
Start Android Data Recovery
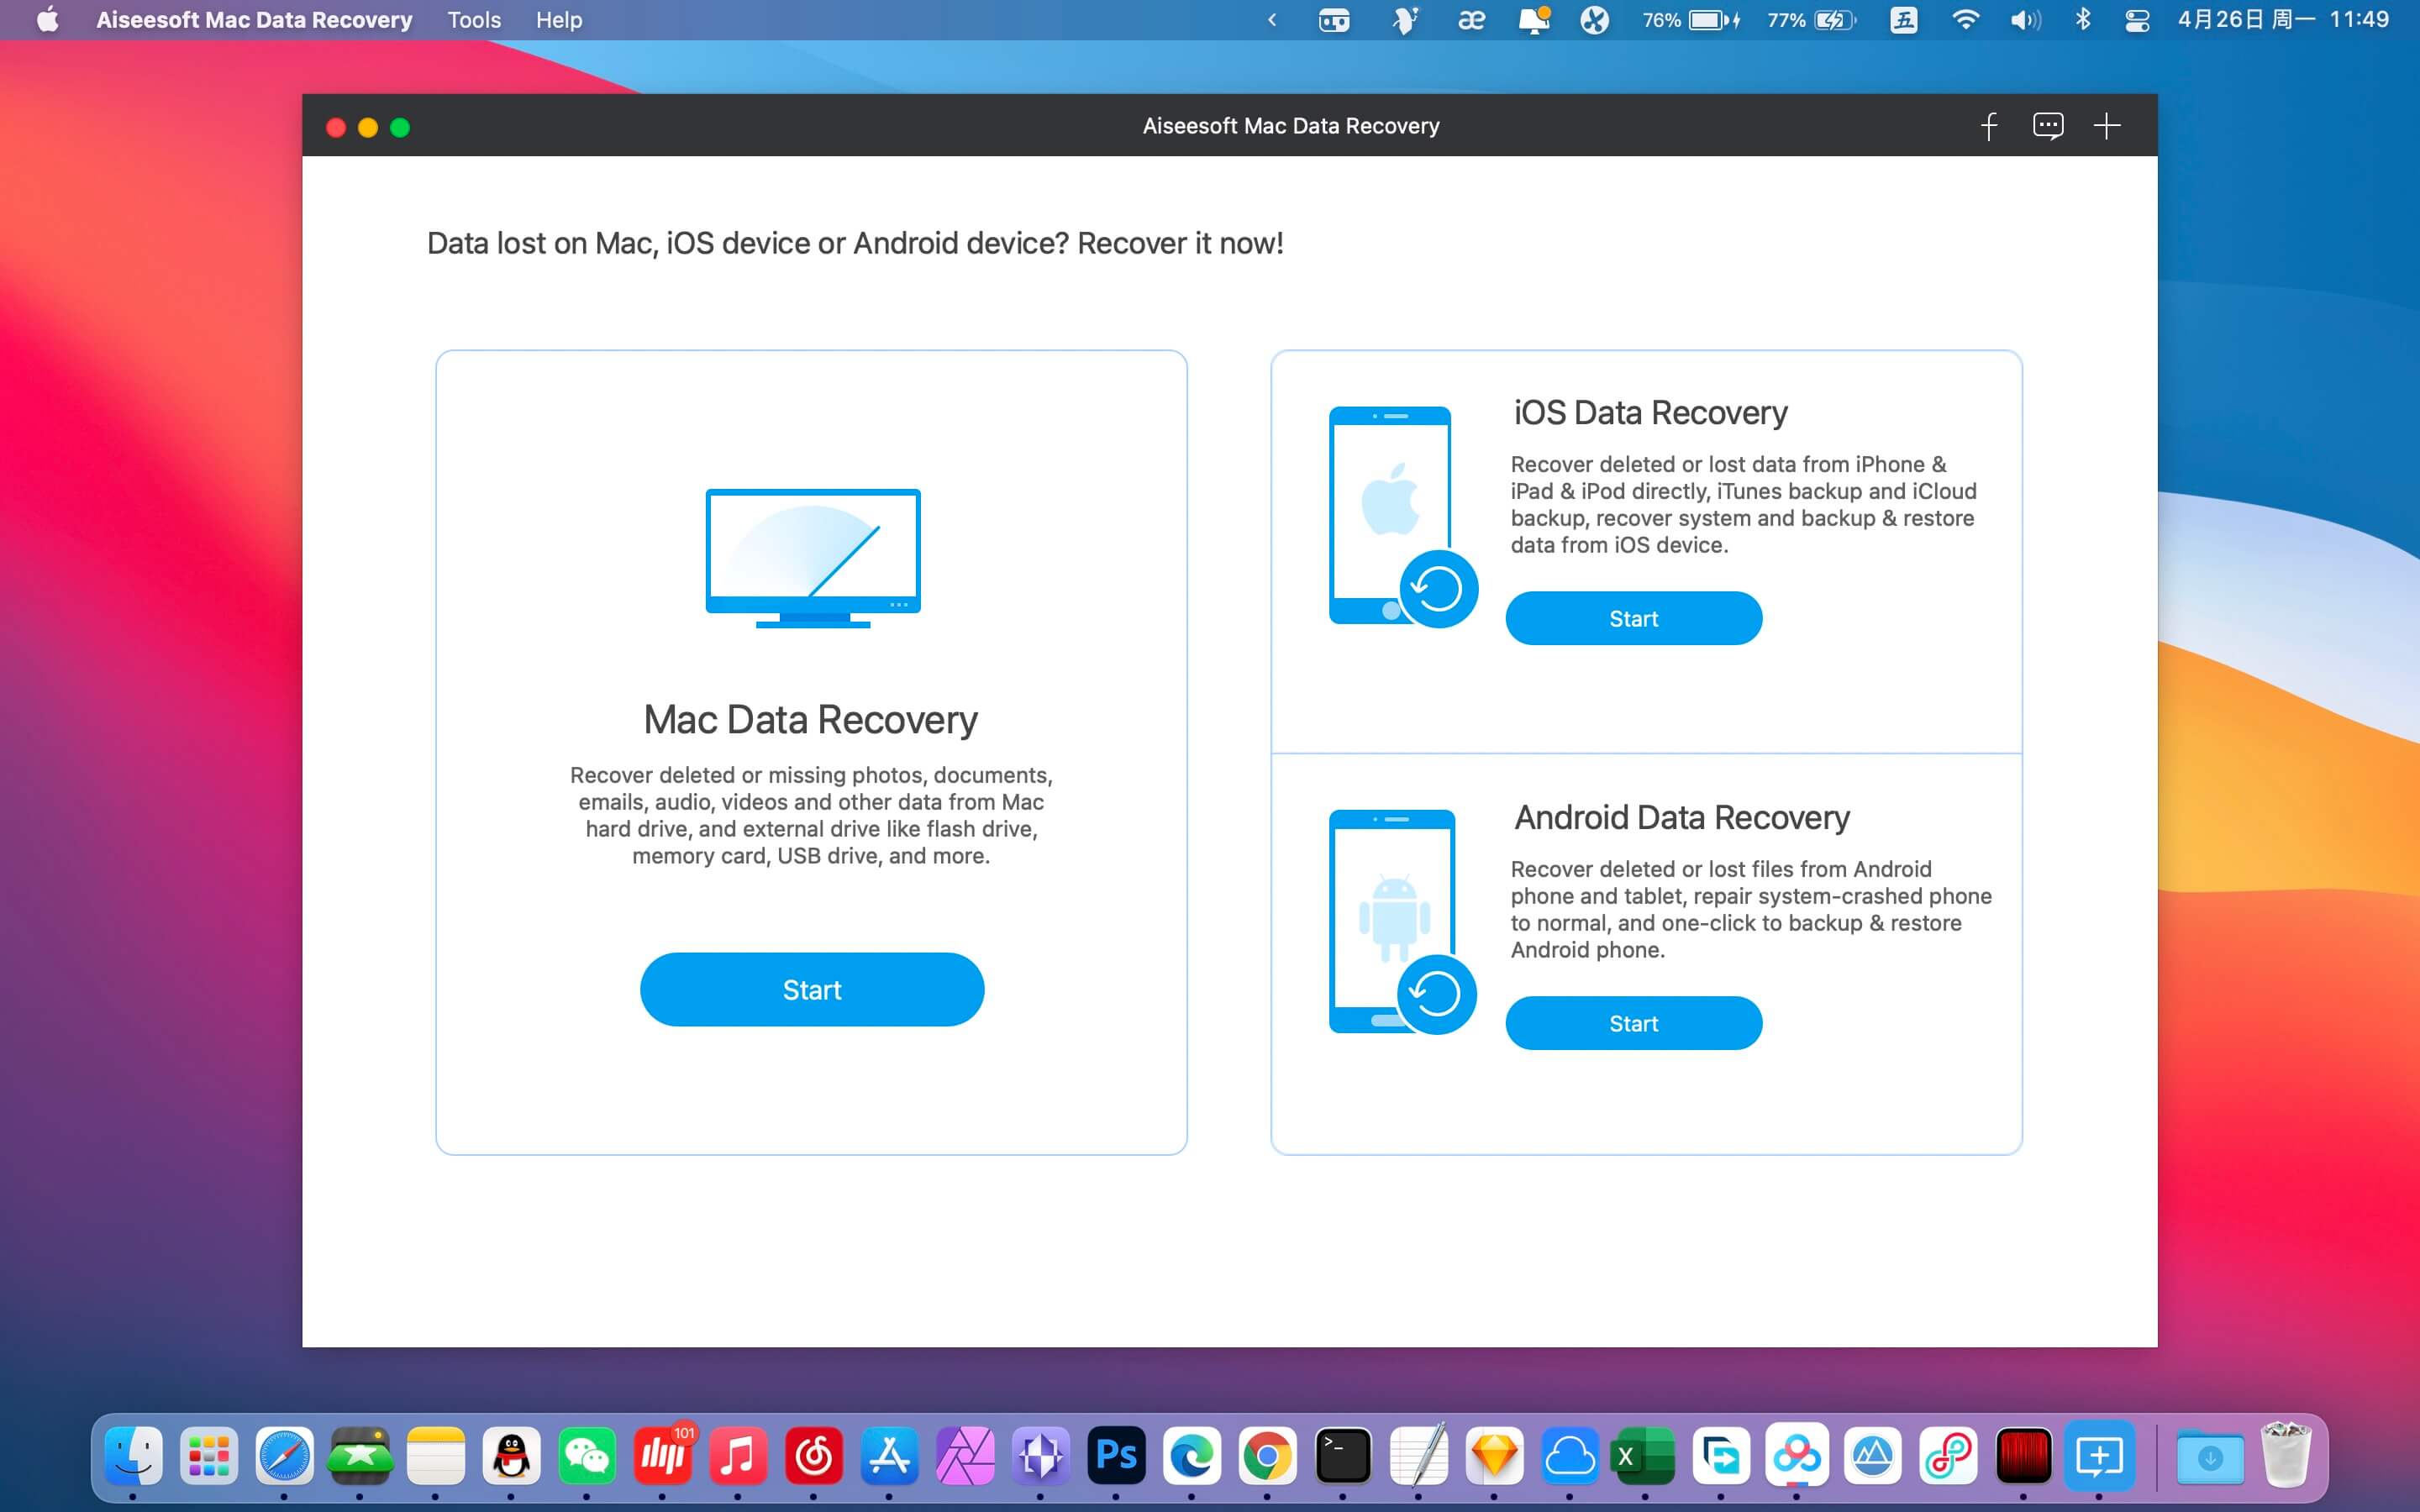click(1633, 1023)
